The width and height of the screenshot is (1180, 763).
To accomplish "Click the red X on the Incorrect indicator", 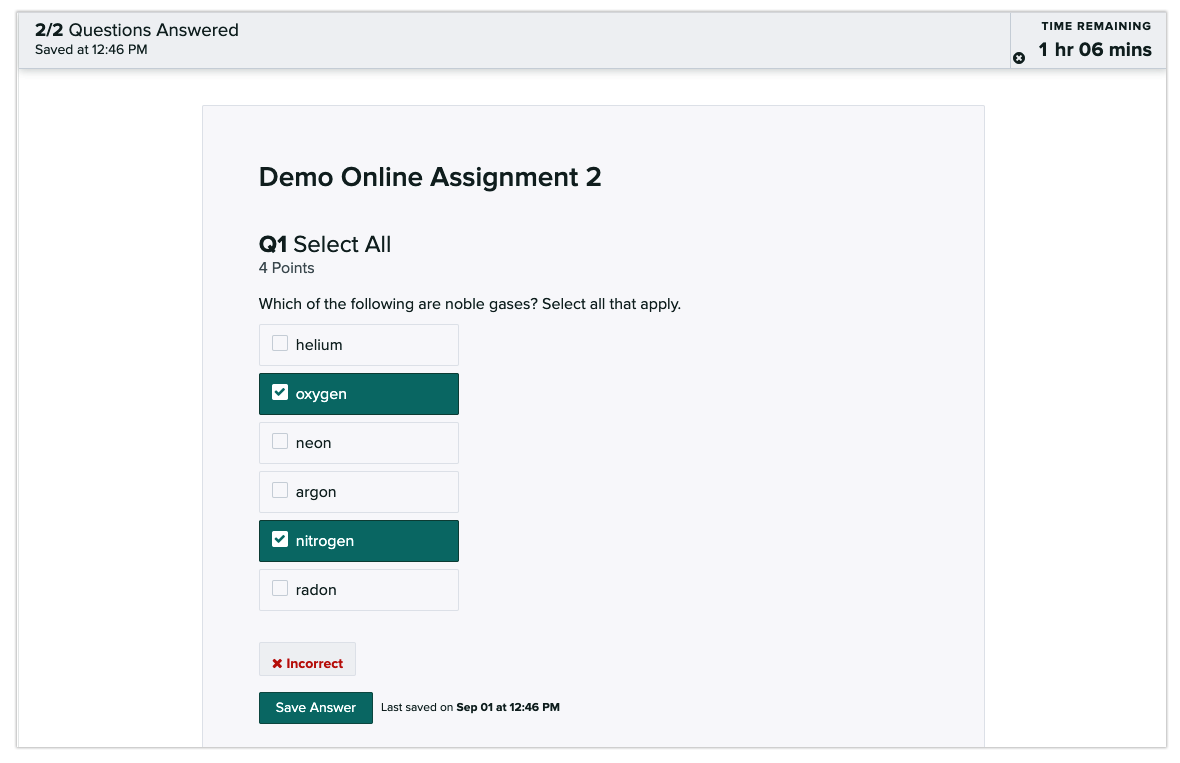I will click(279, 662).
